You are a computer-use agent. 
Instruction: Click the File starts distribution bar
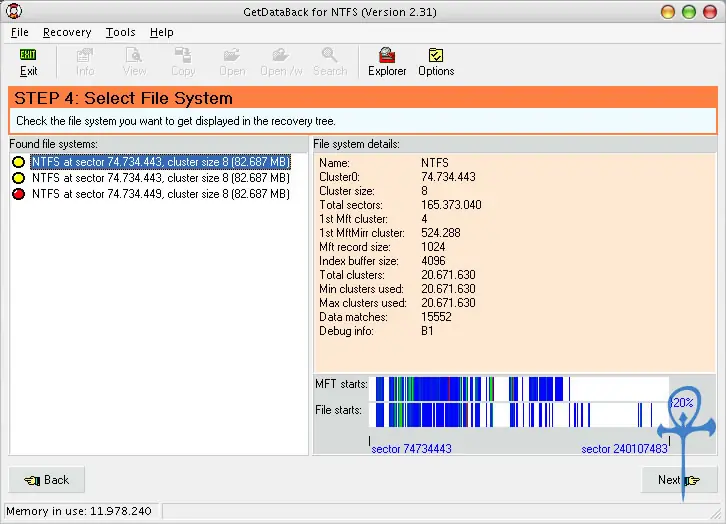[x=519, y=415]
